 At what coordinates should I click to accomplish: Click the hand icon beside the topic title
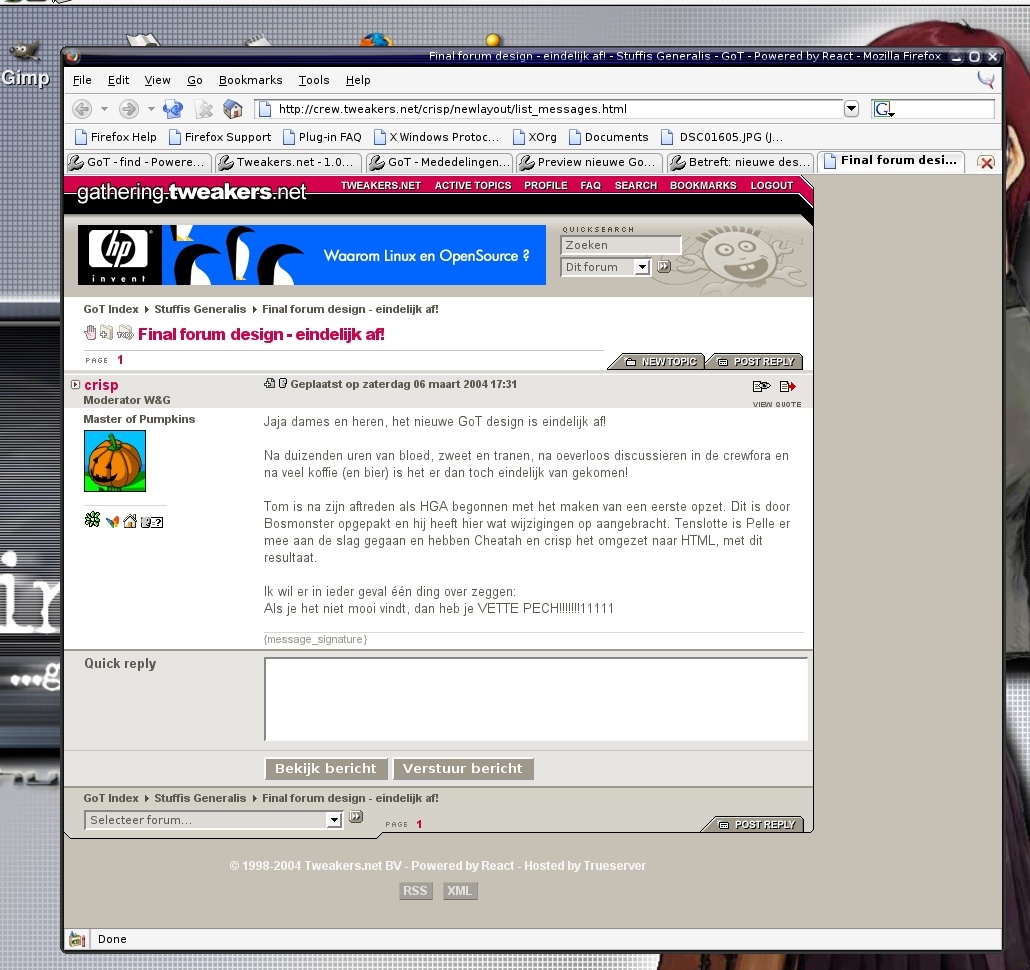(90, 333)
